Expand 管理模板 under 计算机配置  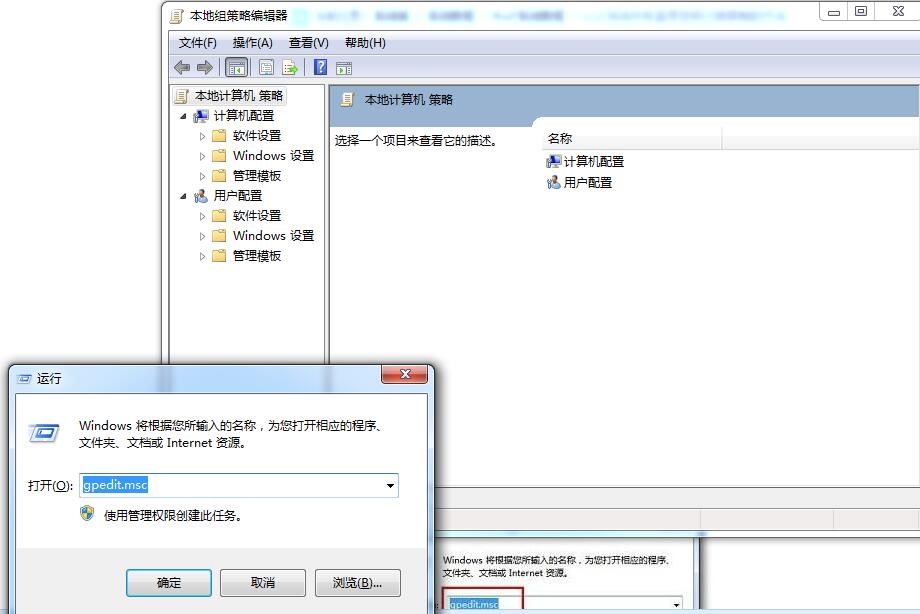pyautogui.click(x=202, y=176)
